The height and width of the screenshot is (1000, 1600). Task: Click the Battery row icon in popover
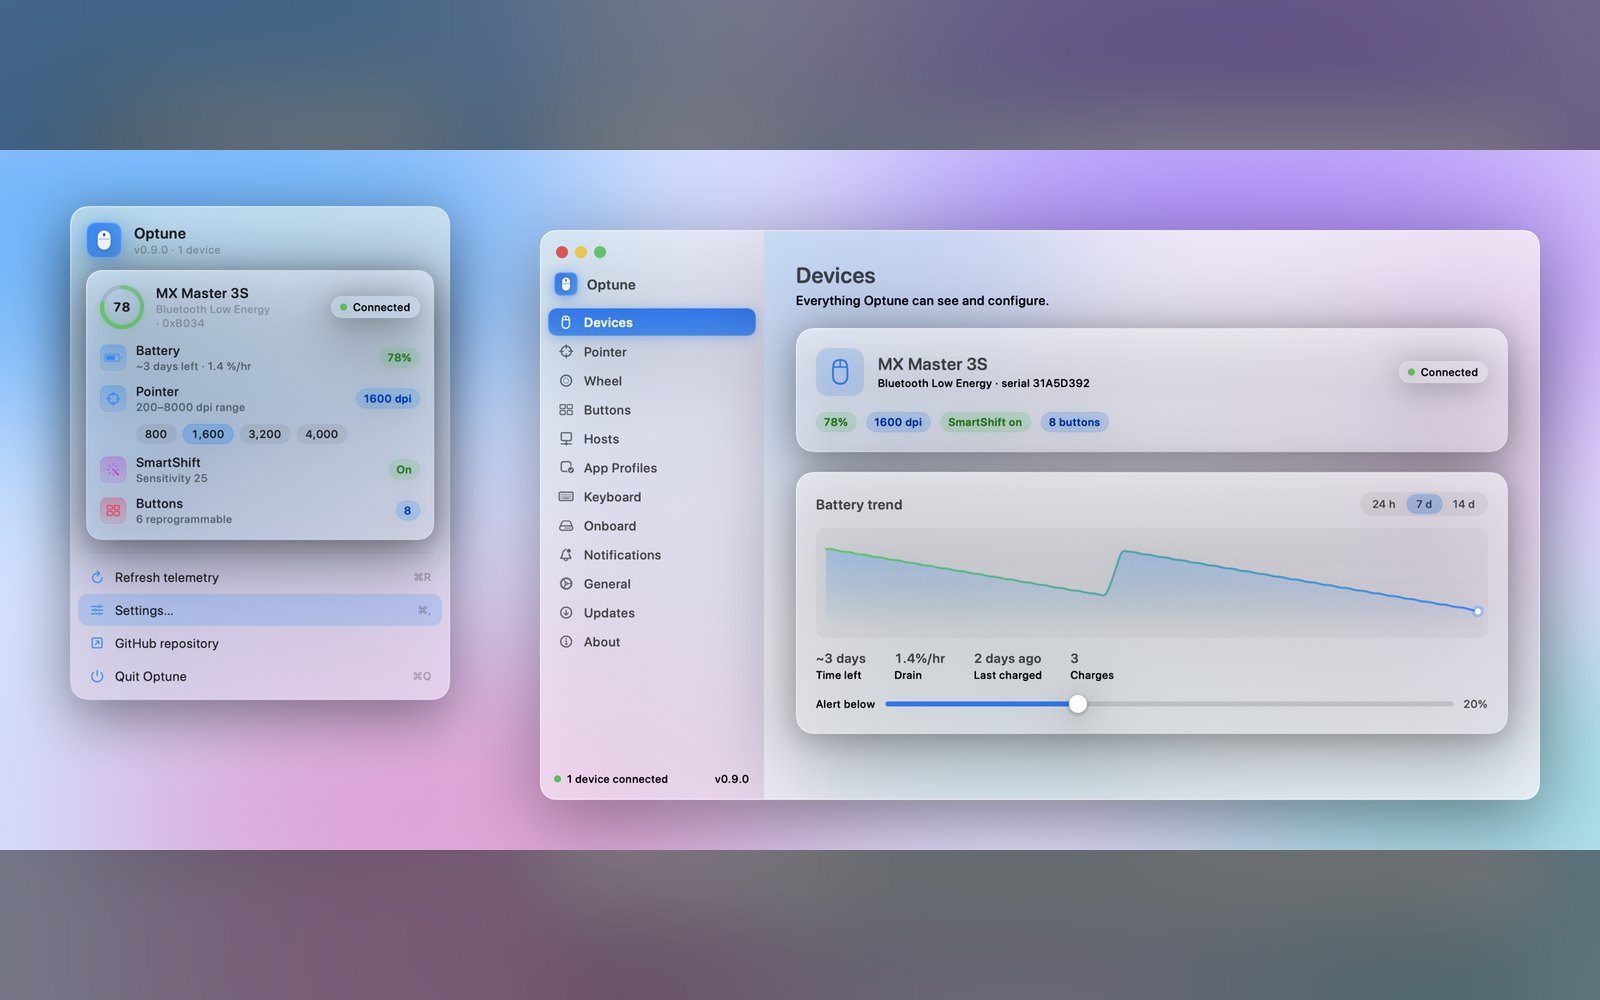[x=113, y=357]
